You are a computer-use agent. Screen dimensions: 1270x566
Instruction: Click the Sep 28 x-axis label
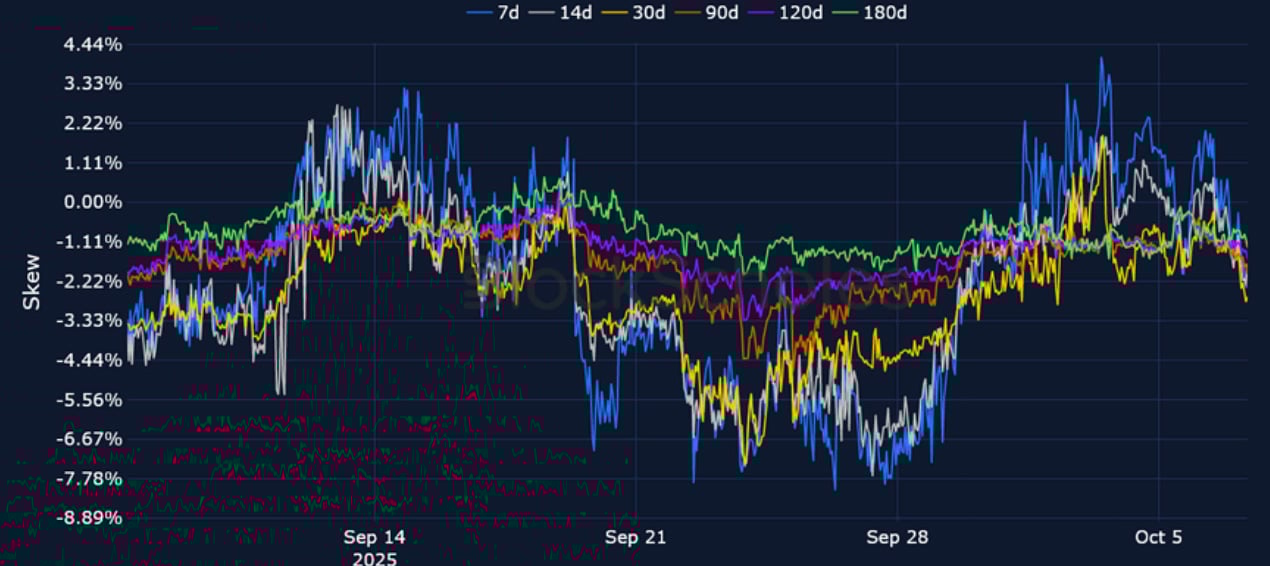(x=897, y=538)
